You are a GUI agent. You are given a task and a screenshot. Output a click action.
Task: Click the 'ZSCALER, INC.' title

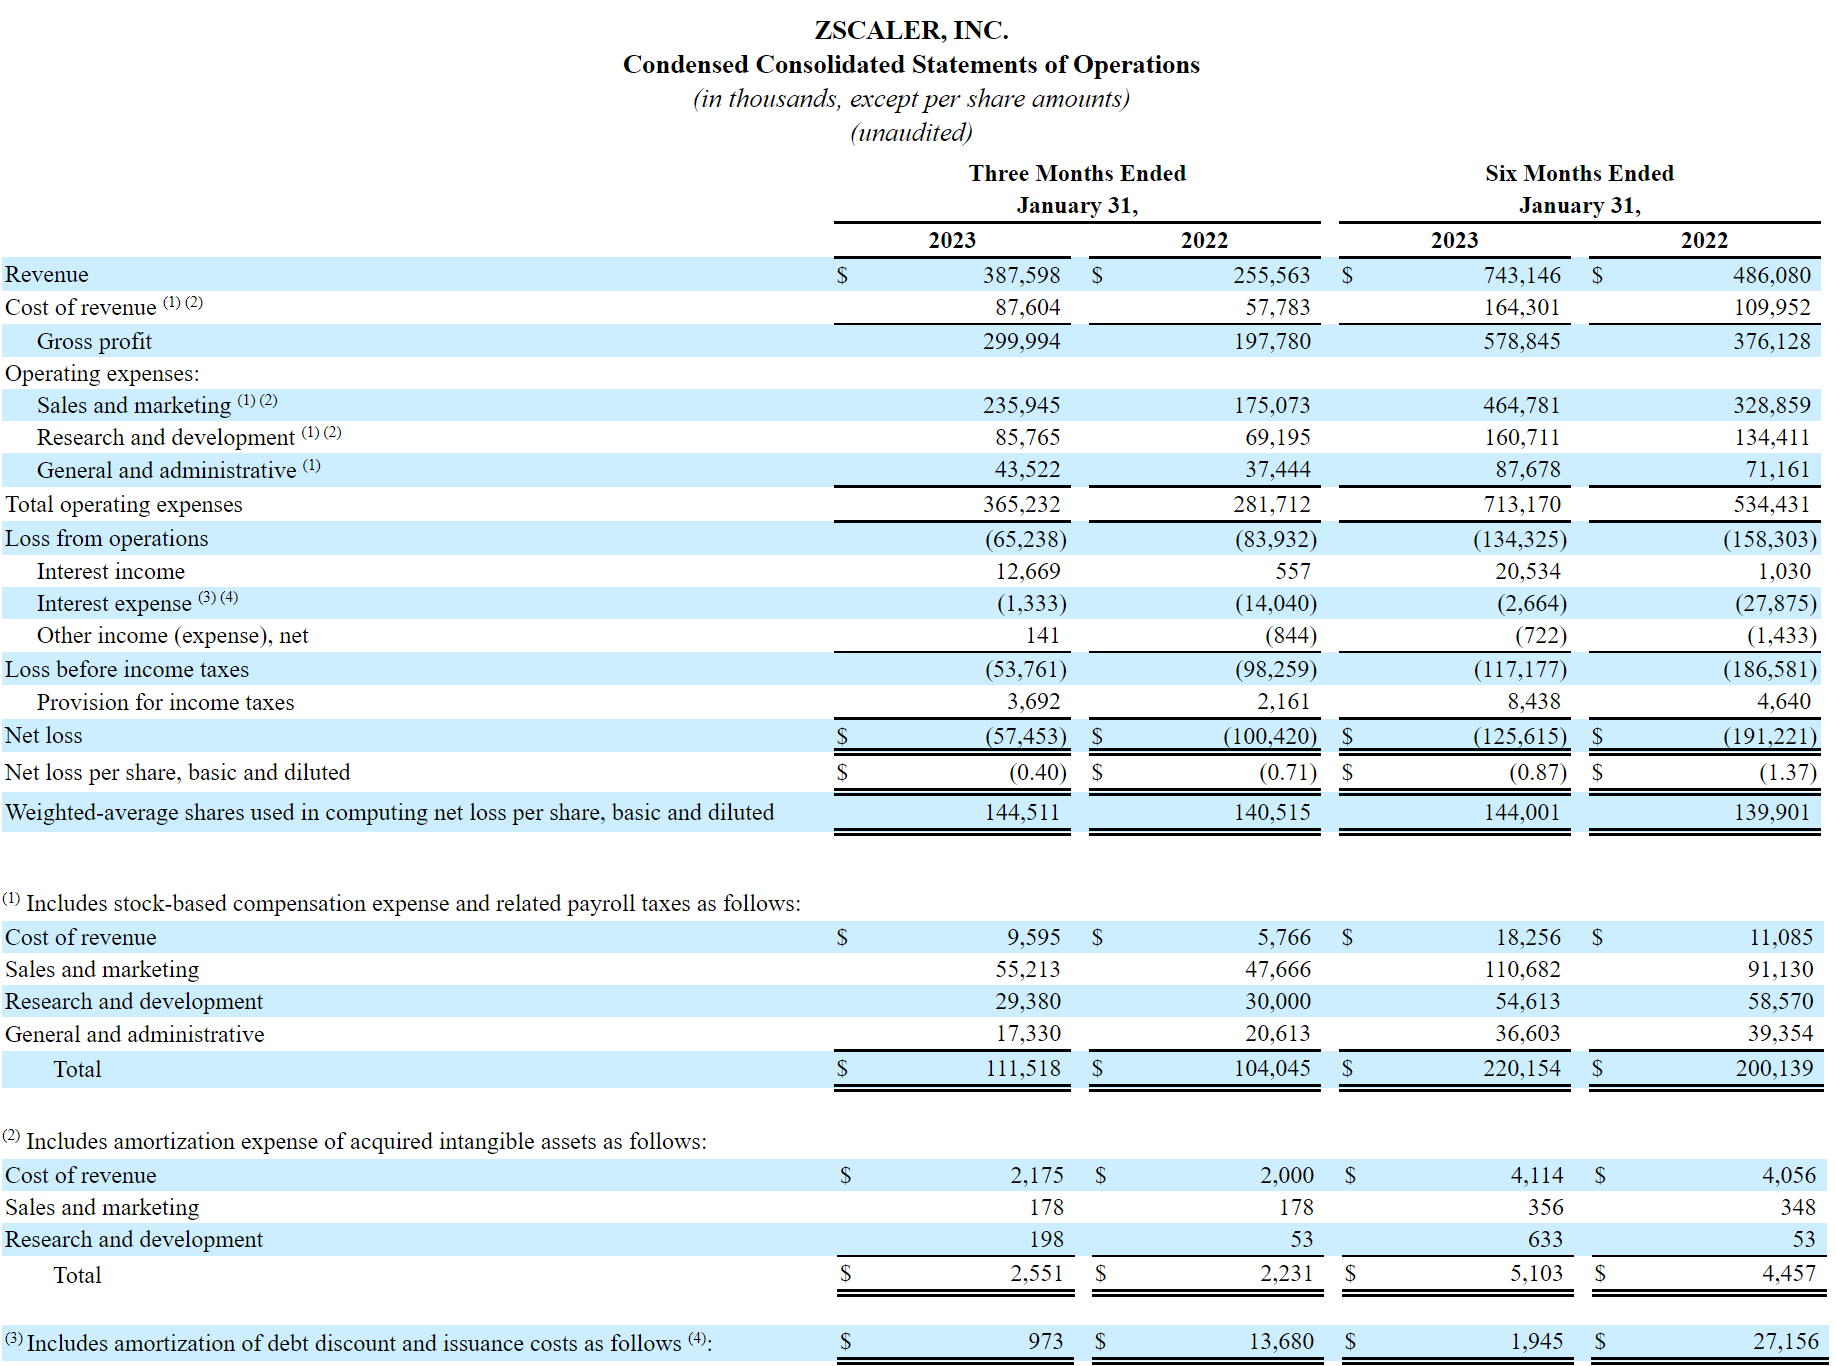click(911, 30)
